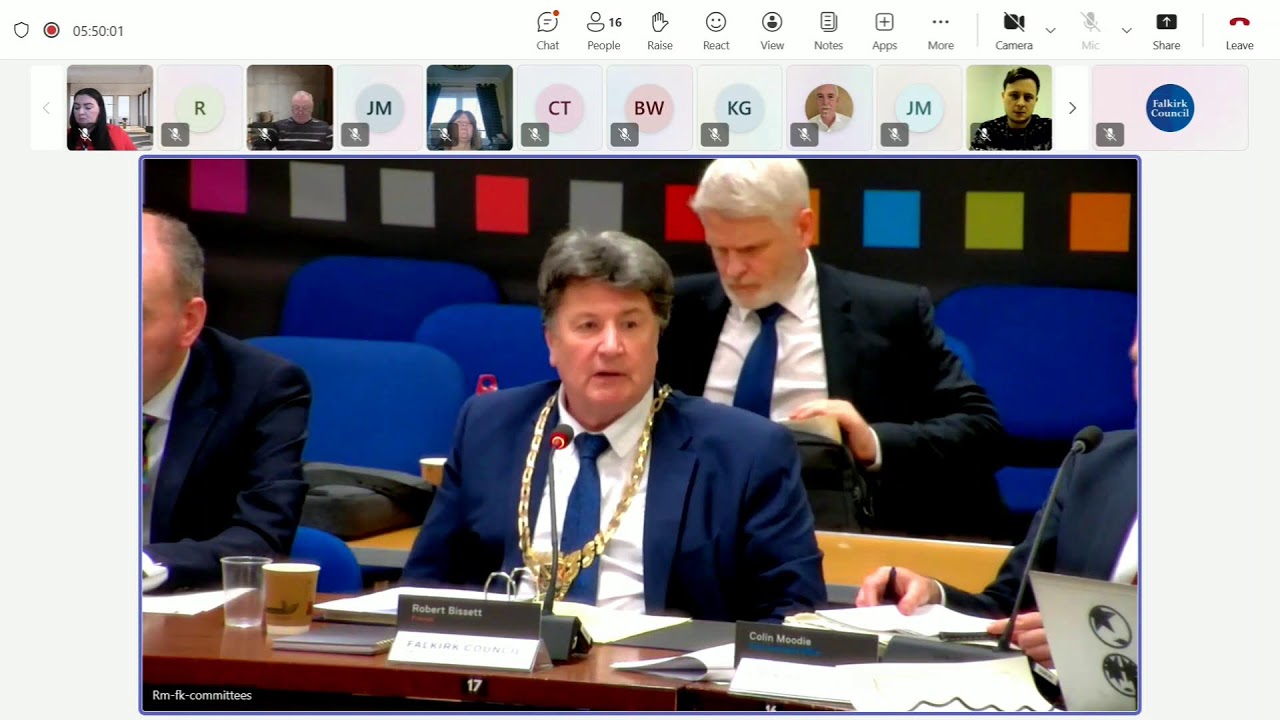Select the striped-shirt man video tile
This screenshot has height=720, width=1280.
point(290,108)
